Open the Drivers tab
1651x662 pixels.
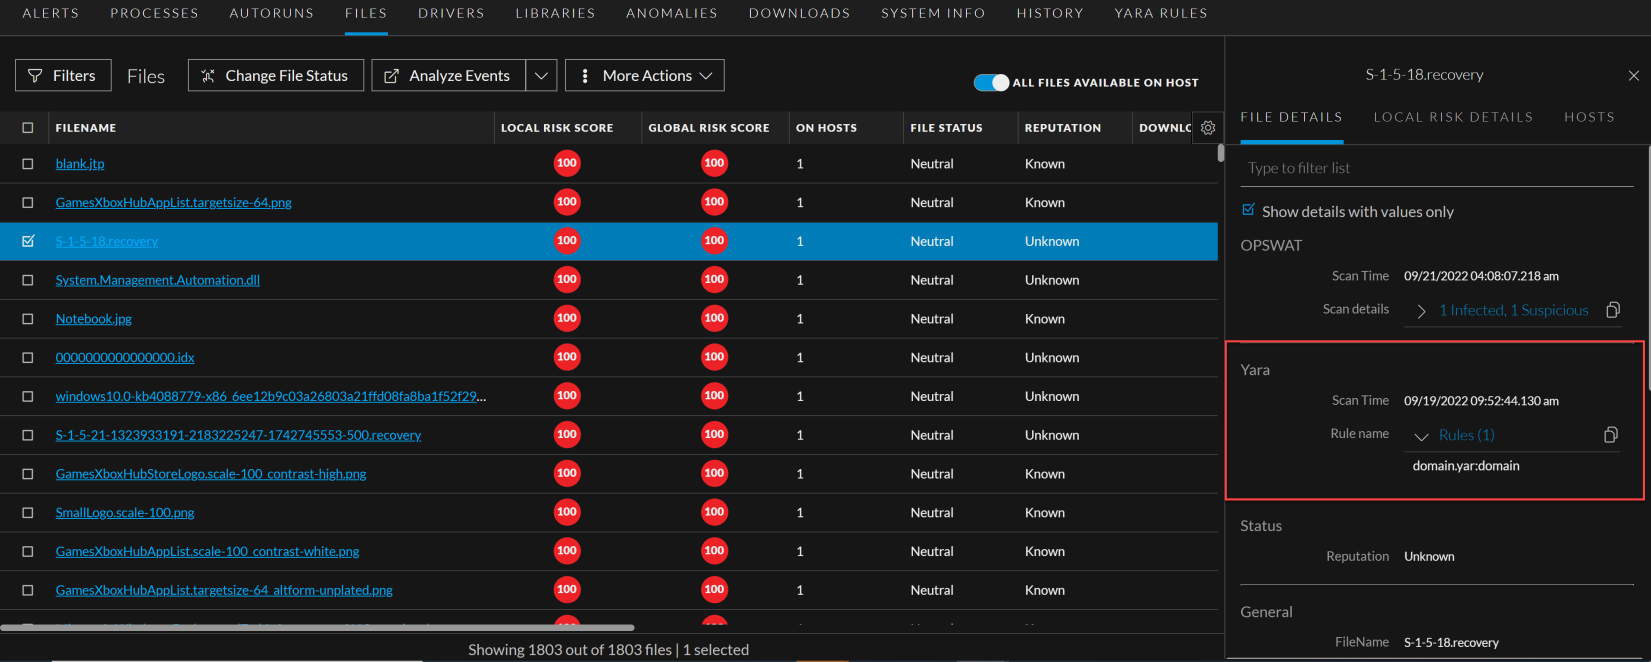[x=451, y=13]
